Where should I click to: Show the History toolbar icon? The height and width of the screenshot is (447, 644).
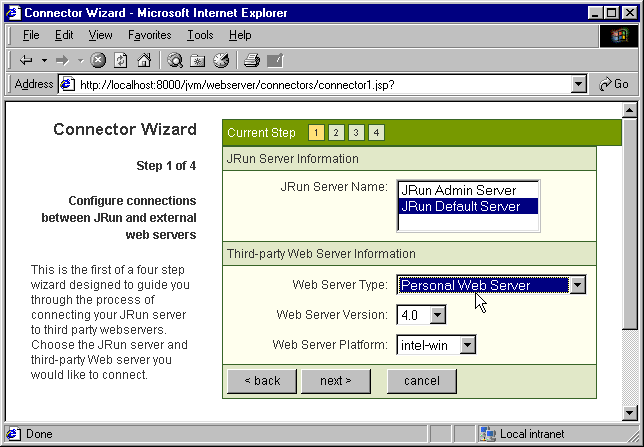221,60
